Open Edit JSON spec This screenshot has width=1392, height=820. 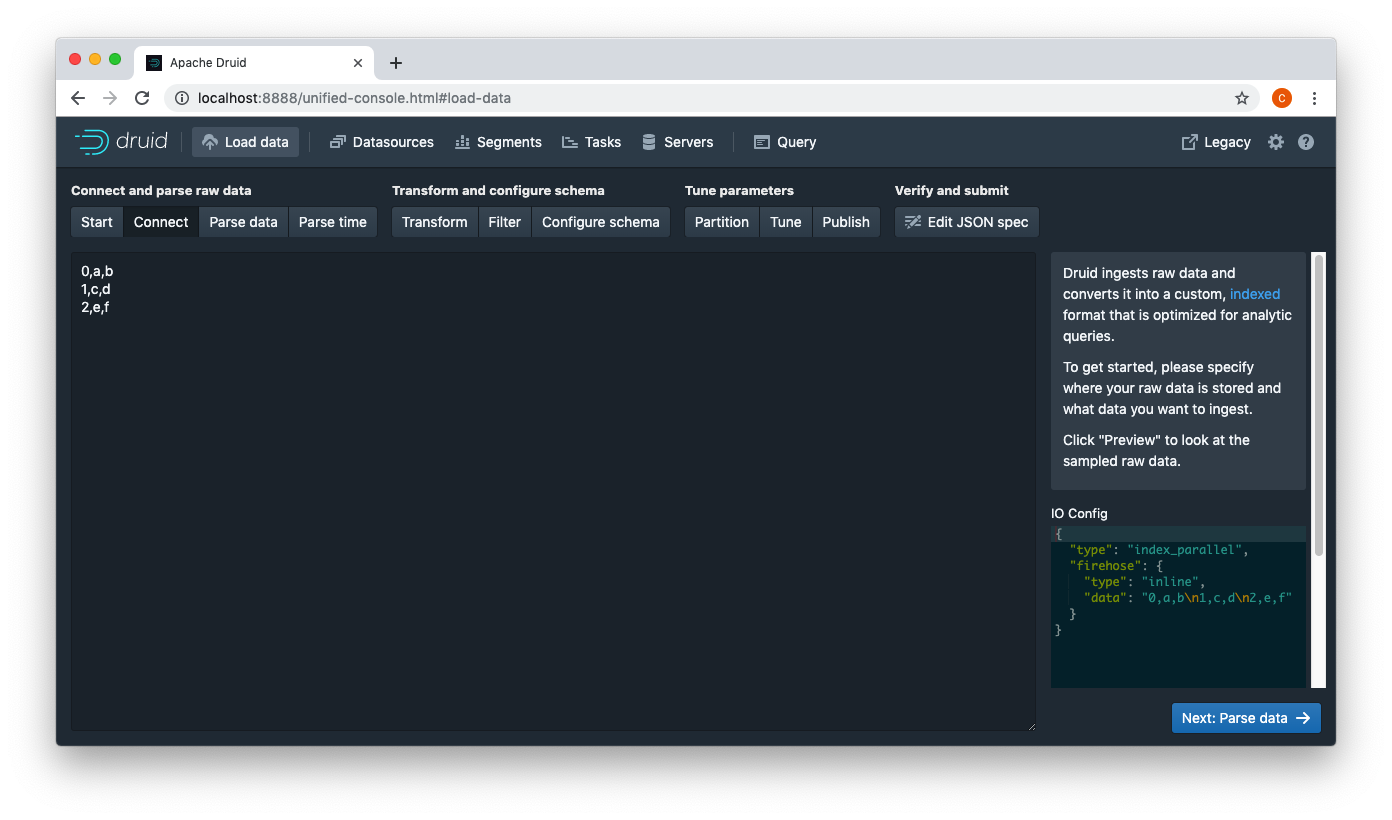tap(967, 222)
